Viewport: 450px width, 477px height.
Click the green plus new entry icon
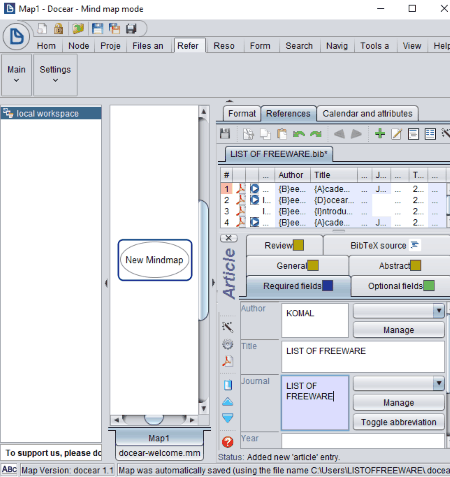380,134
